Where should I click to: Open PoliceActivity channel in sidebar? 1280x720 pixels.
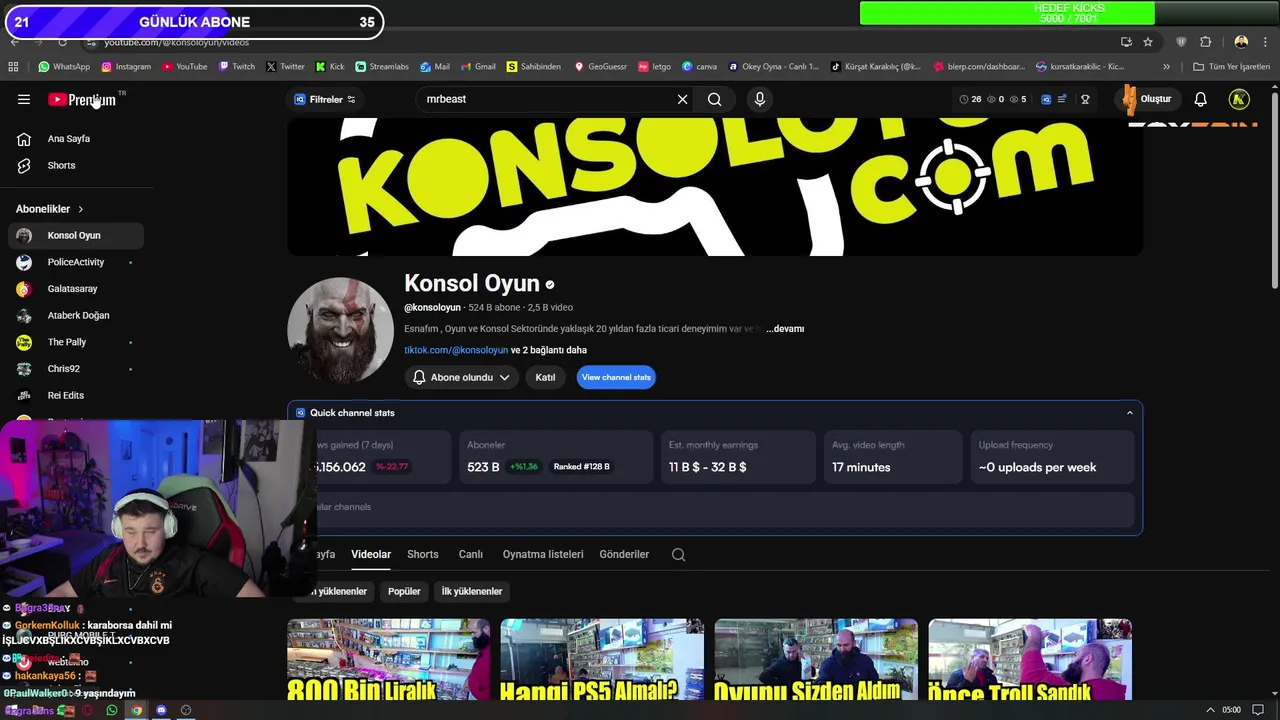76,262
